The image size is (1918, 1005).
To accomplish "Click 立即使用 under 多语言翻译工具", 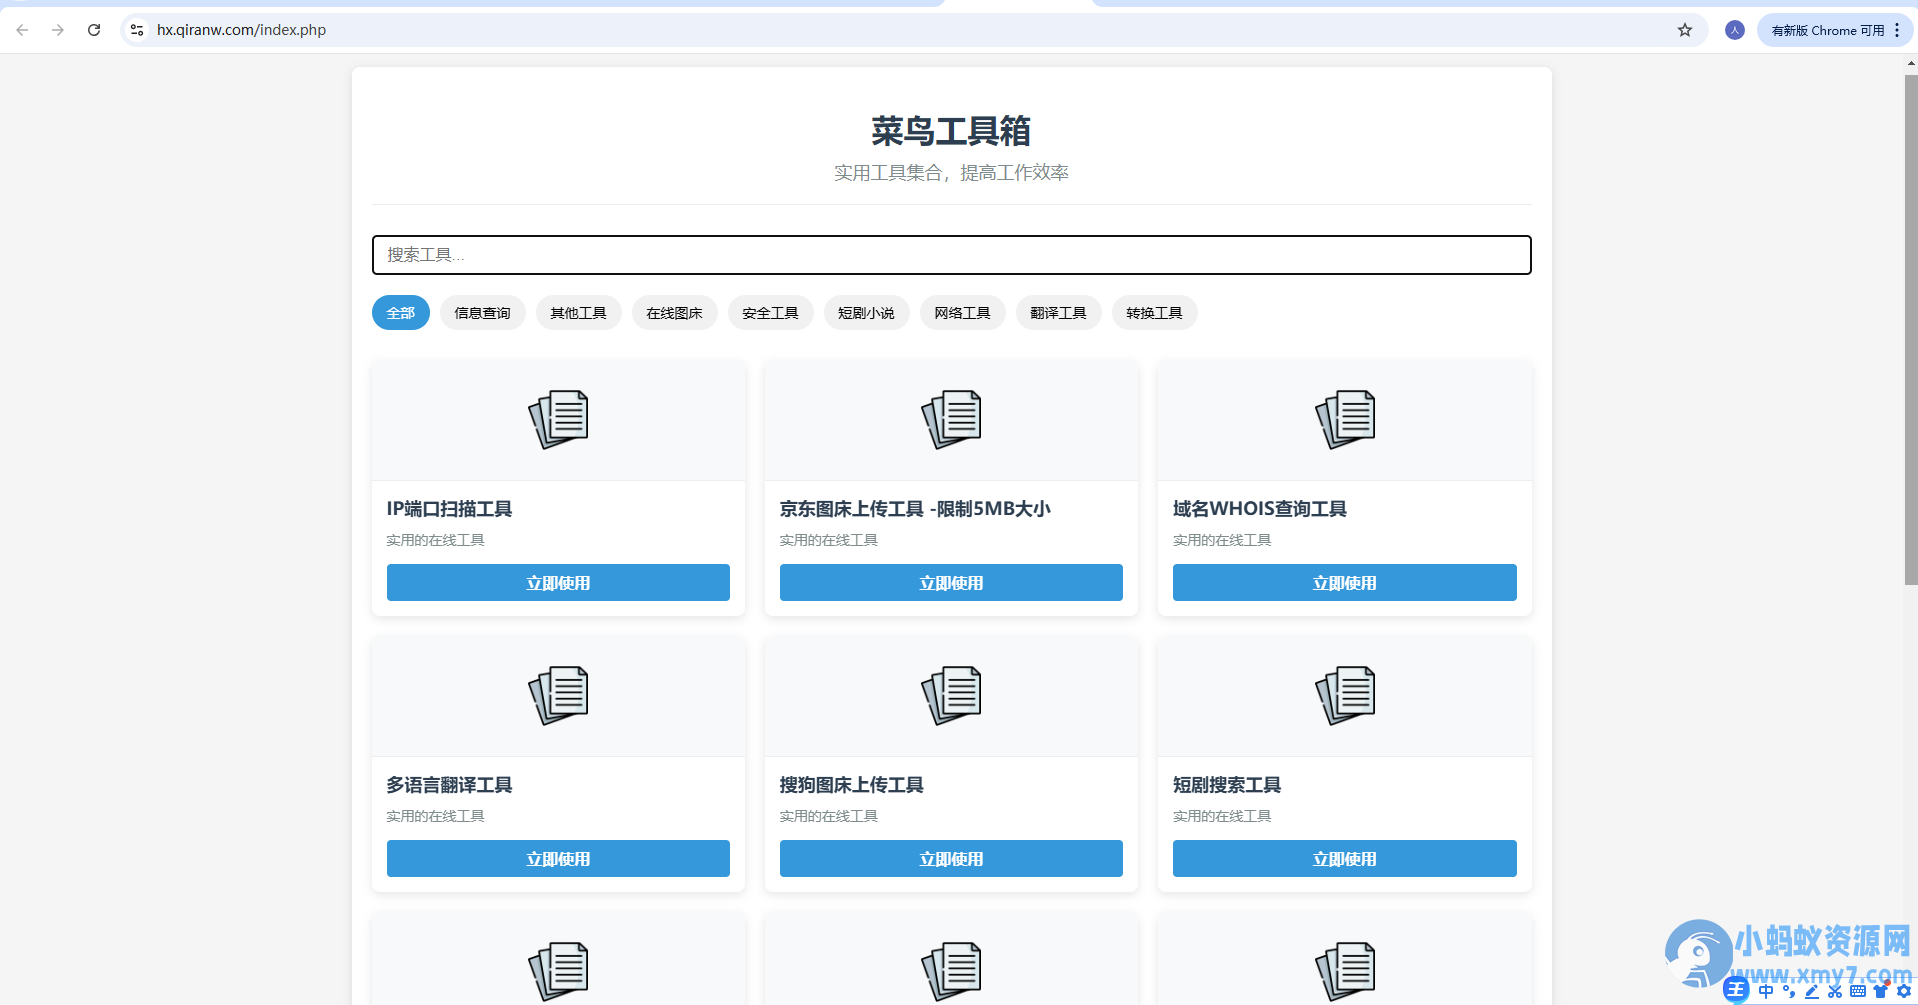I will 558,859.
